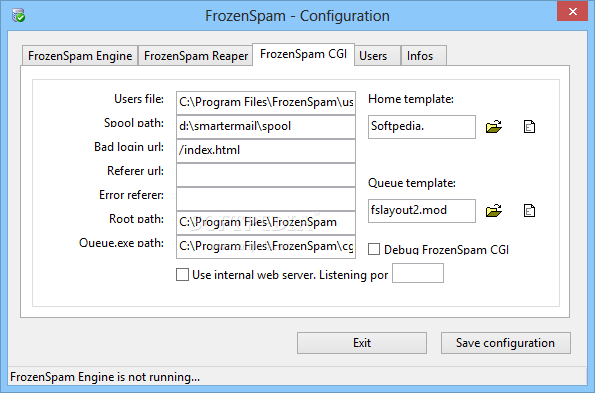This screenshot has height=393, width=595.
Task: Switch to FrozenSpam Engine tab
Action: click(x=80, y=56)
